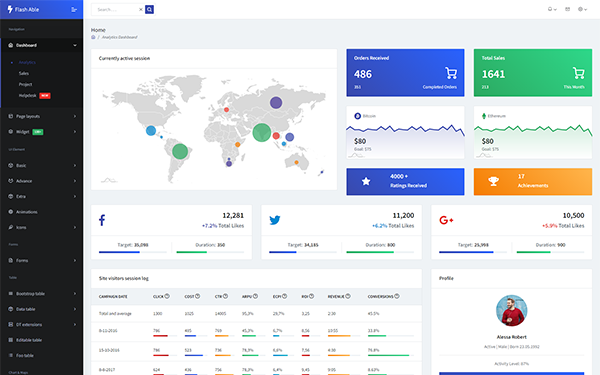Expand the Widget menu chevron
The height and width of the screenshot is (375, 600).
tap(75, 132)
